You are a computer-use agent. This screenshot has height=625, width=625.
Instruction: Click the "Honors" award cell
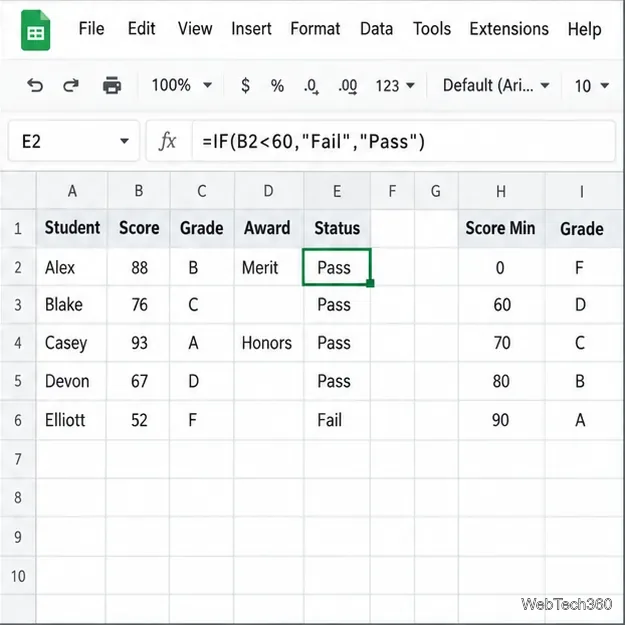(x=269, y=343)
